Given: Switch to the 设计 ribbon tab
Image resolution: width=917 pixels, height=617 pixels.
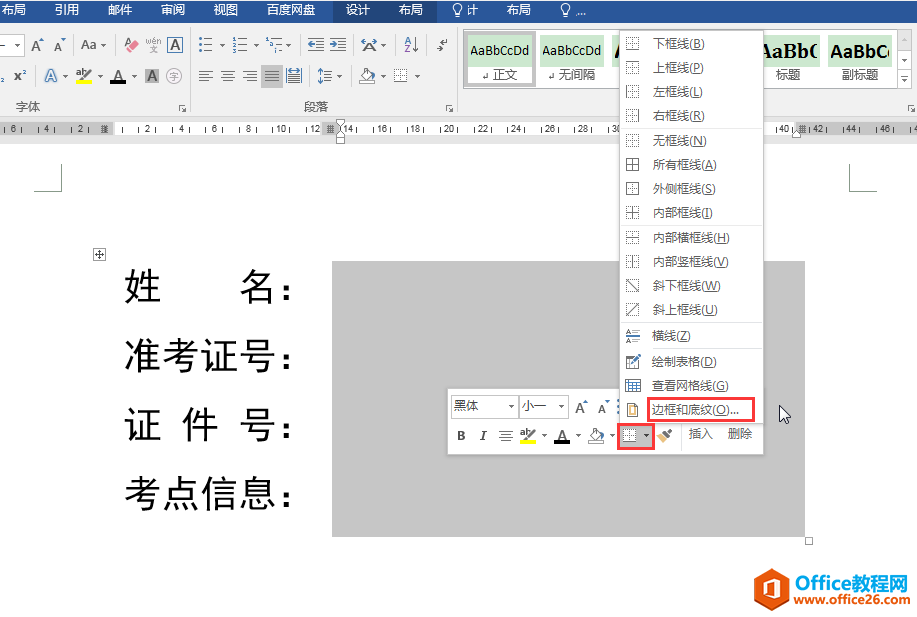Looking at the screenshot, I should (357, 10).
